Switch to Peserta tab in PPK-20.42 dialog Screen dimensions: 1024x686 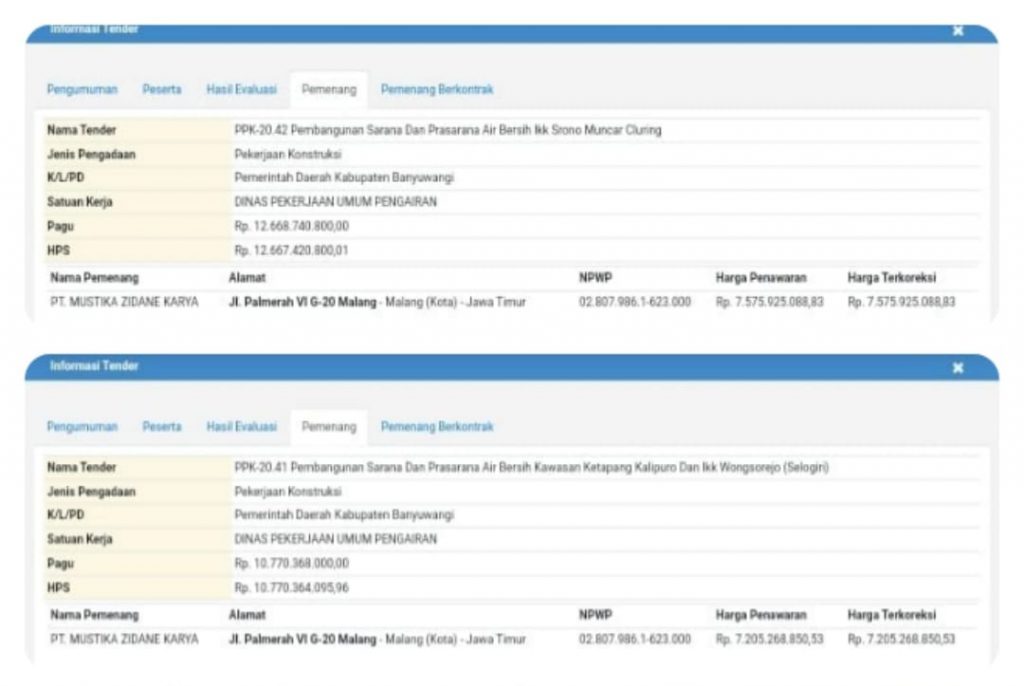(x=162, y=90)
